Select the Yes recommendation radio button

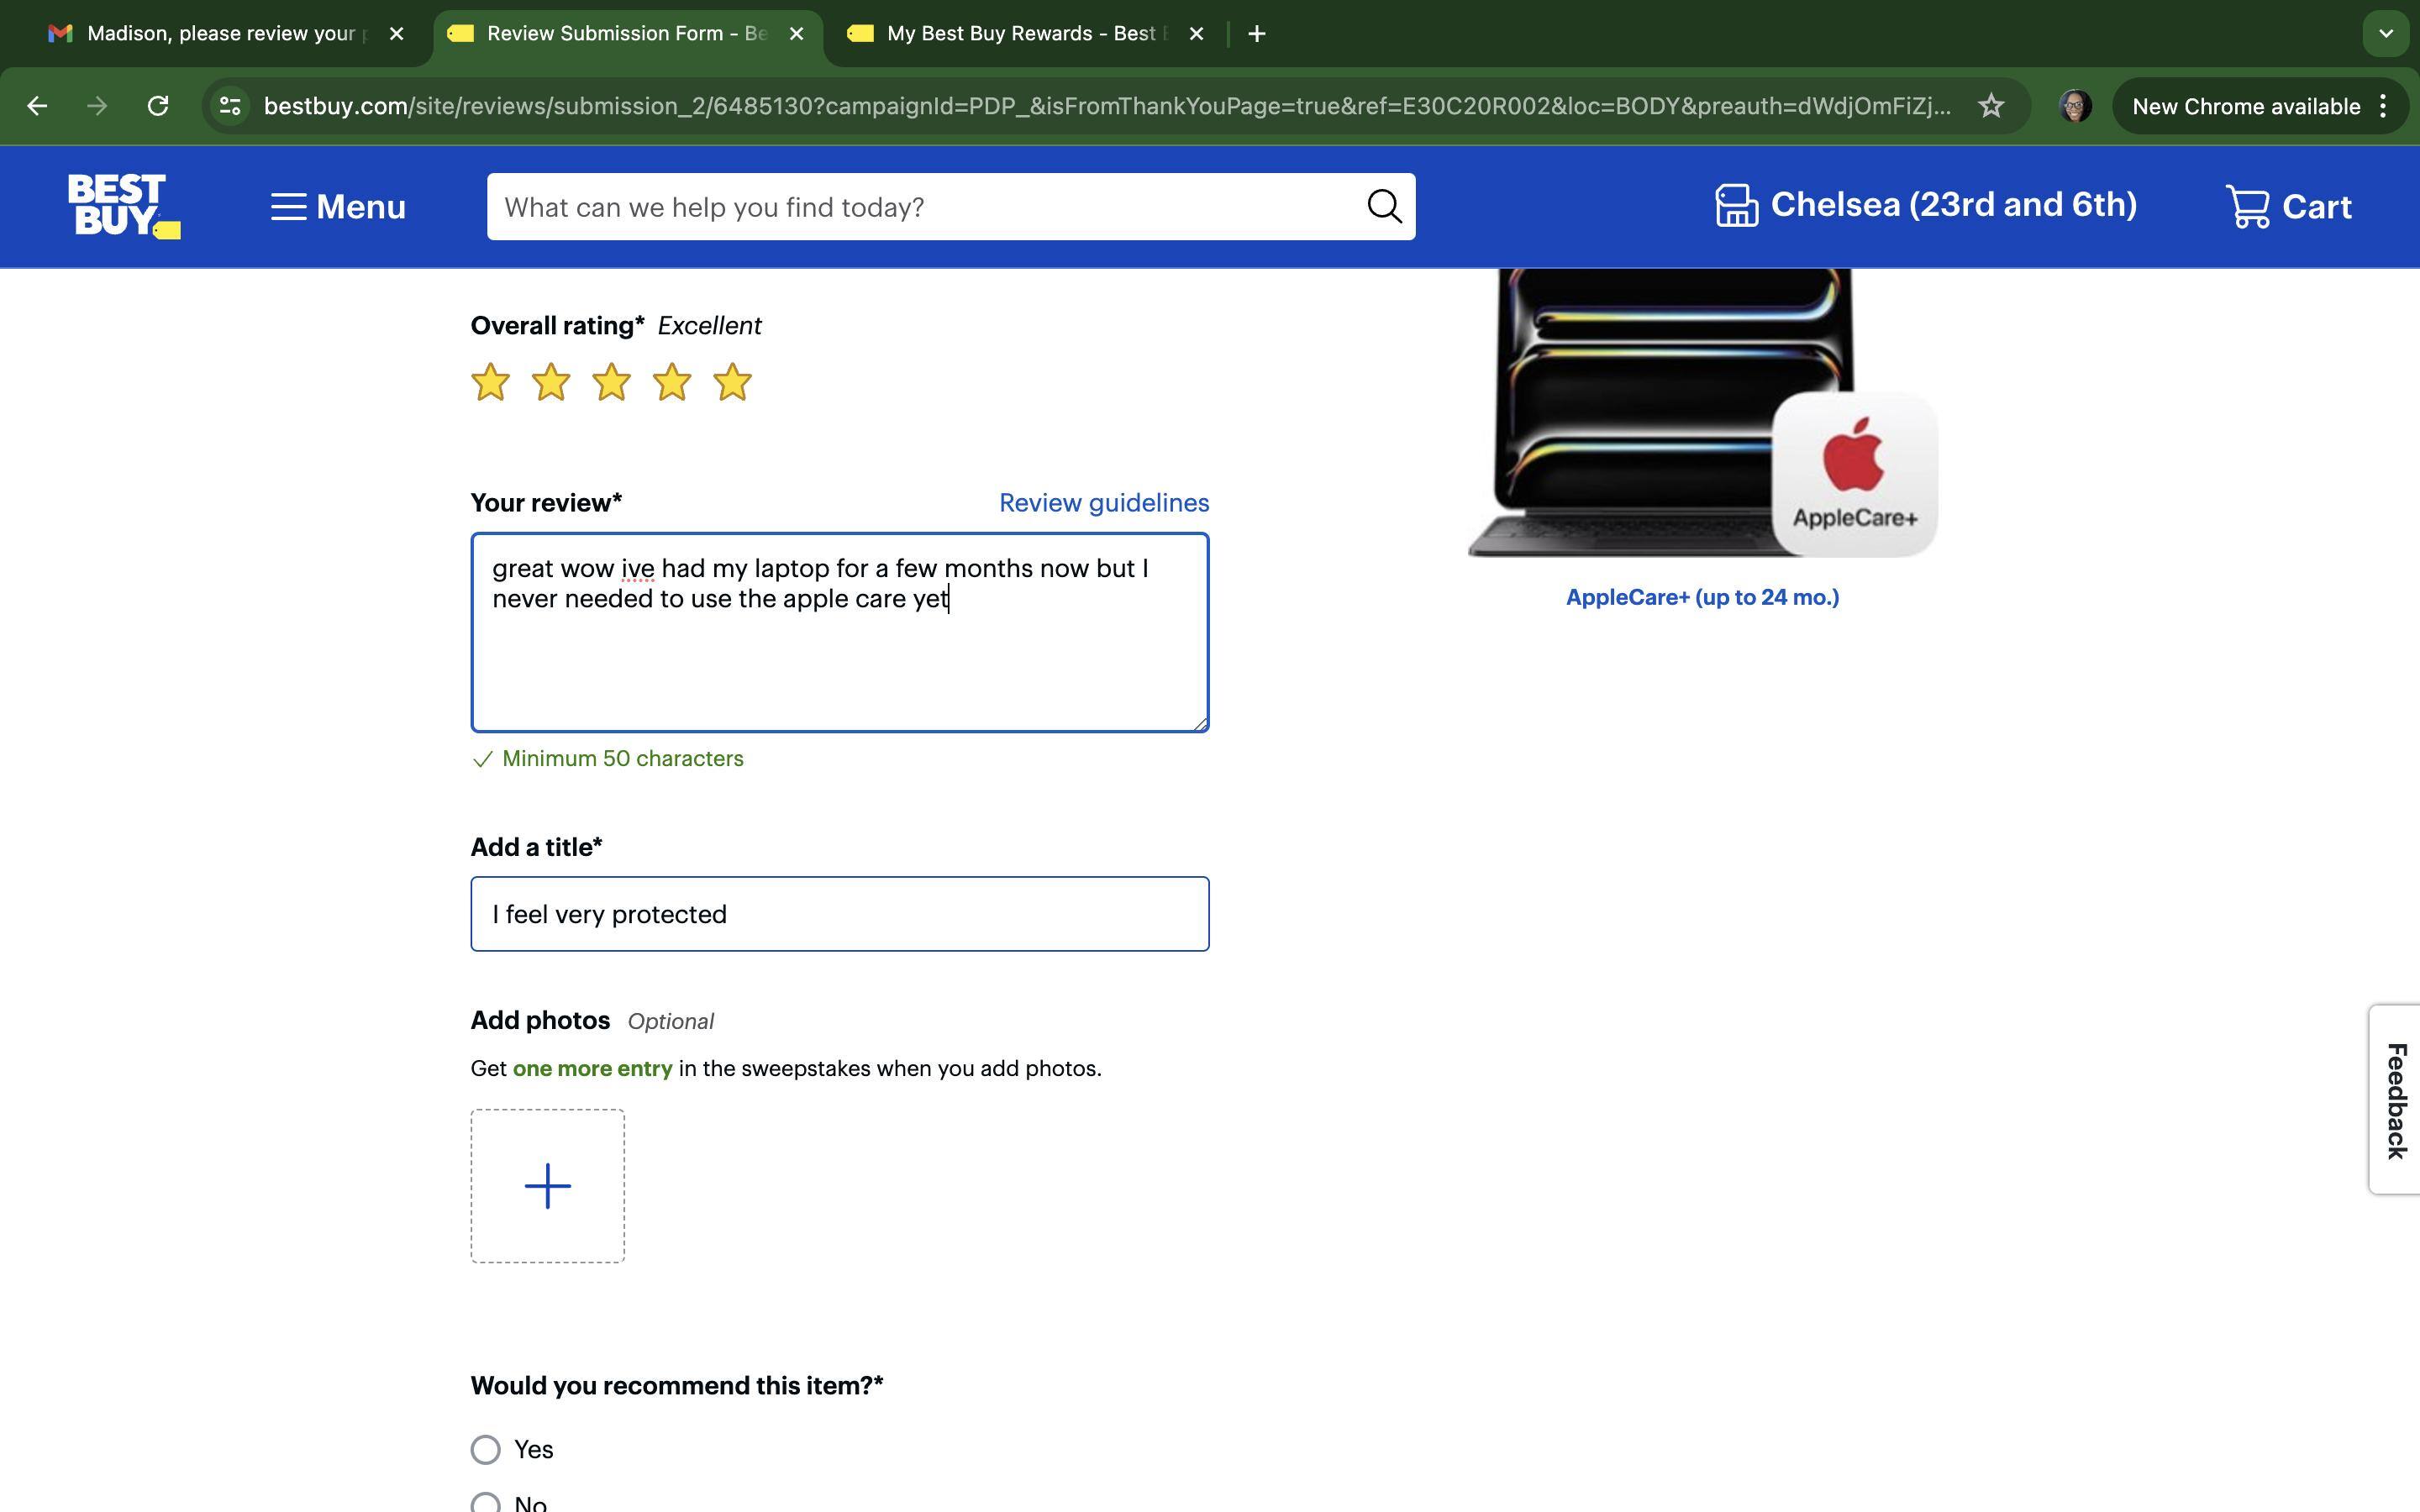point(485,1448)
